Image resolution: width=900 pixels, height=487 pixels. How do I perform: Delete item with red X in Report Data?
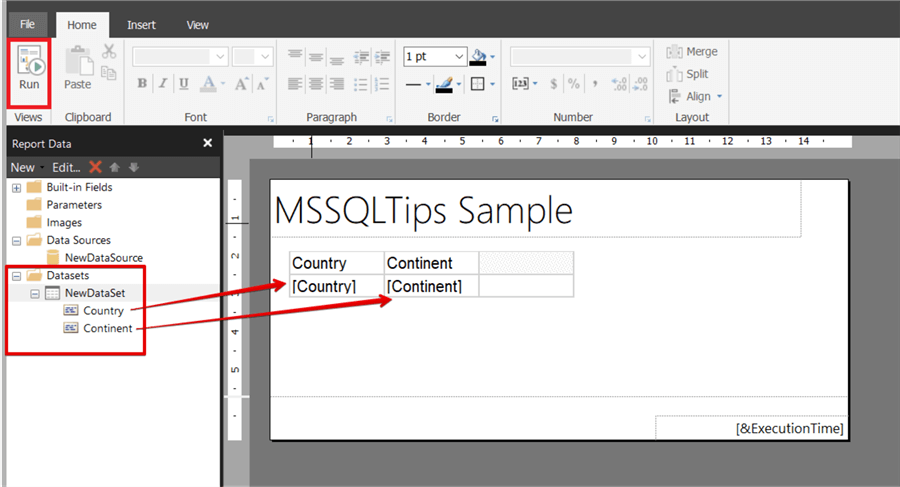click(95, 167)
